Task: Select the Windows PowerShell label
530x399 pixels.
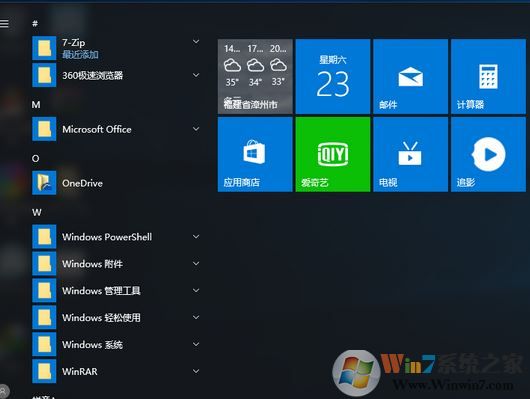Action: point(107,237)
